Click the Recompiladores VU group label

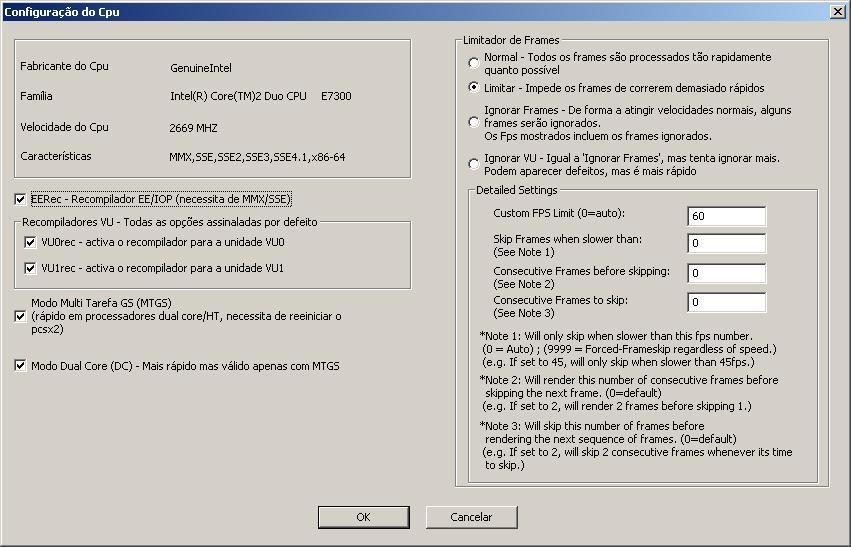point(169,222)
